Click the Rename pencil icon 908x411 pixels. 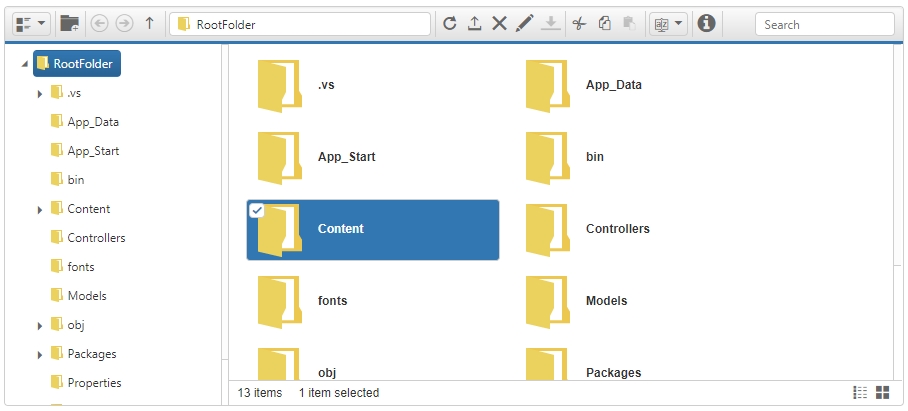click(524, 24)
